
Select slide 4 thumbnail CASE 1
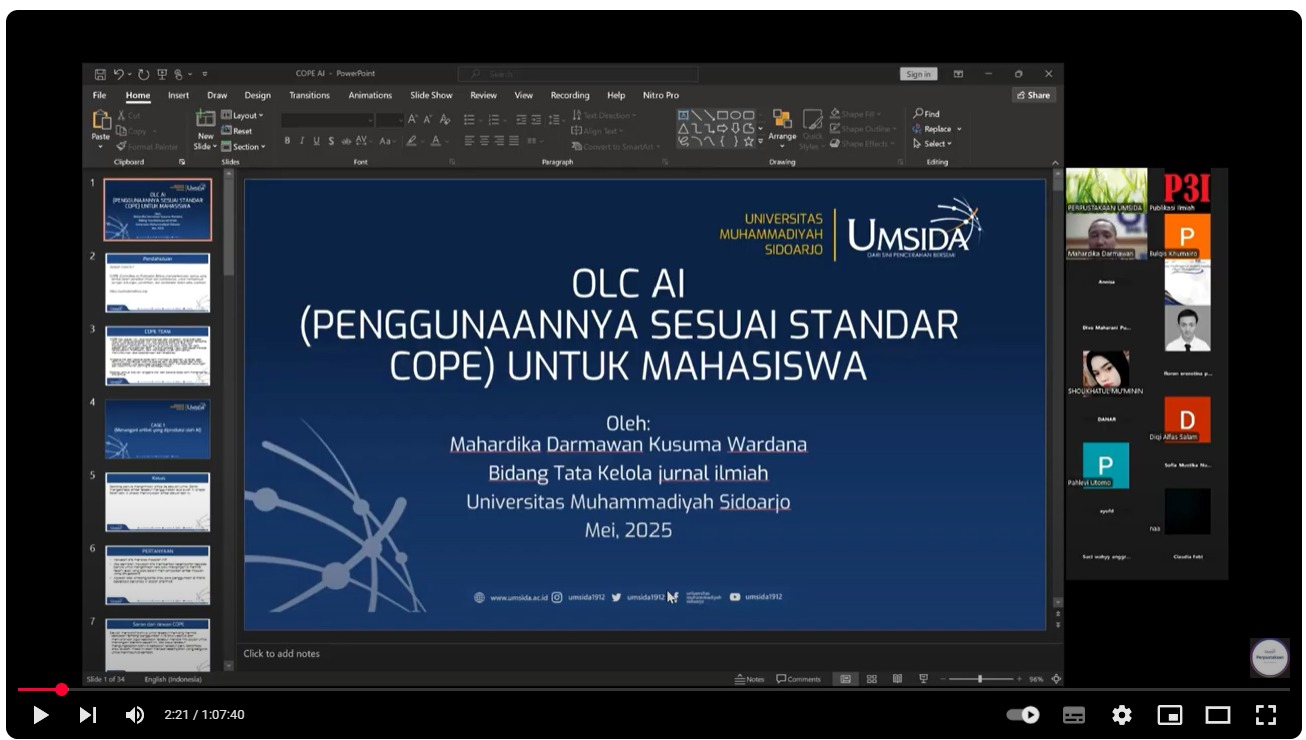coord(157,430)
